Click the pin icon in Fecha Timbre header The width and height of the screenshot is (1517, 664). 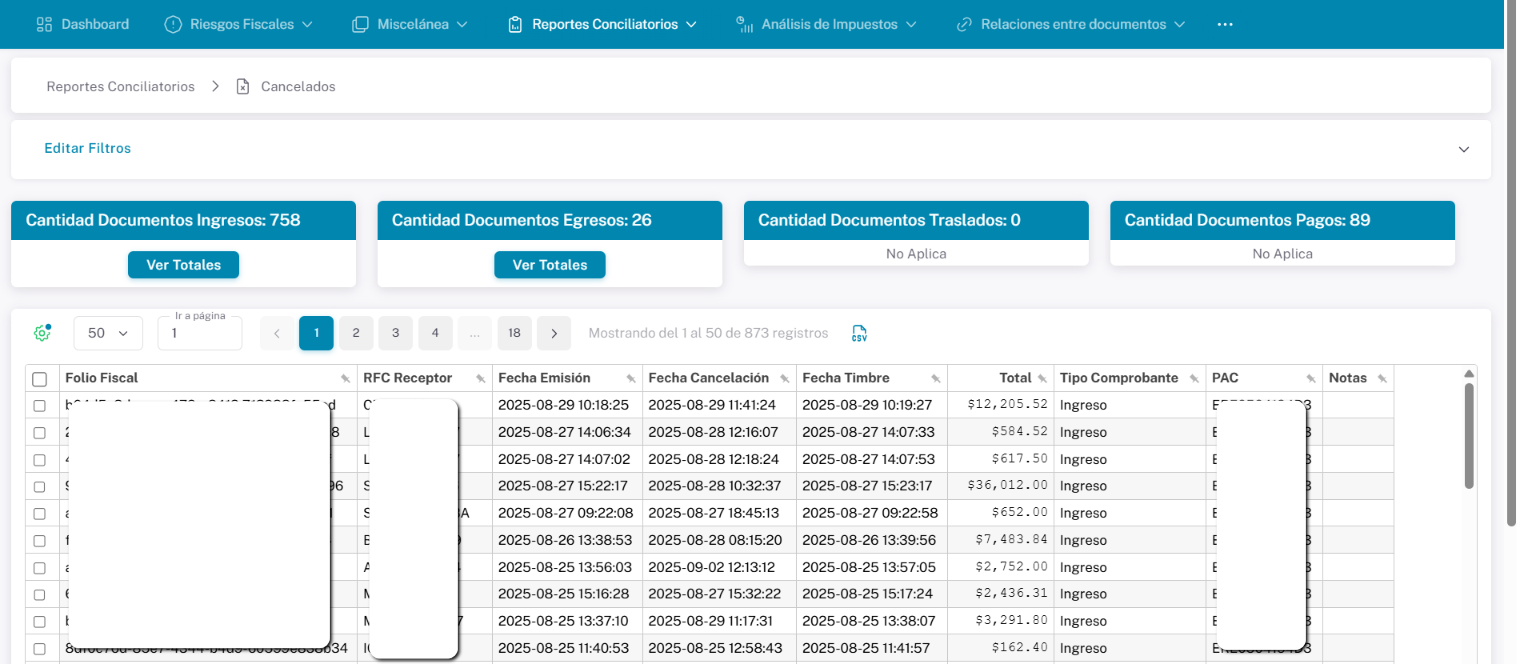click(x=935, y=379)
